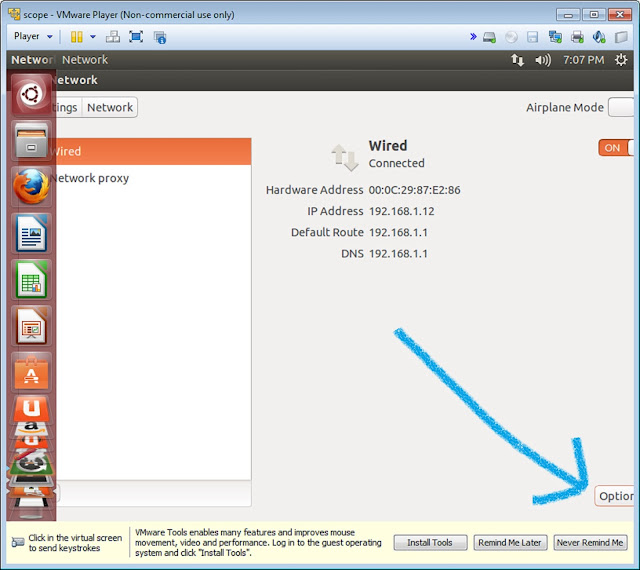Turn off the Wired connection switch
Image resolution: width=640 pixels, height=570 pixels.
(x=616, y=148)
